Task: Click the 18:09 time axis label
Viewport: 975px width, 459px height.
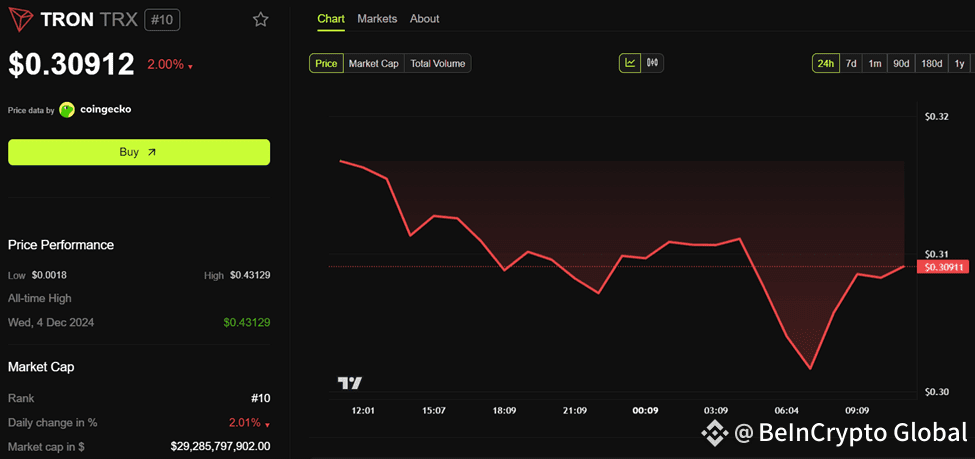Action: [504, 411]
